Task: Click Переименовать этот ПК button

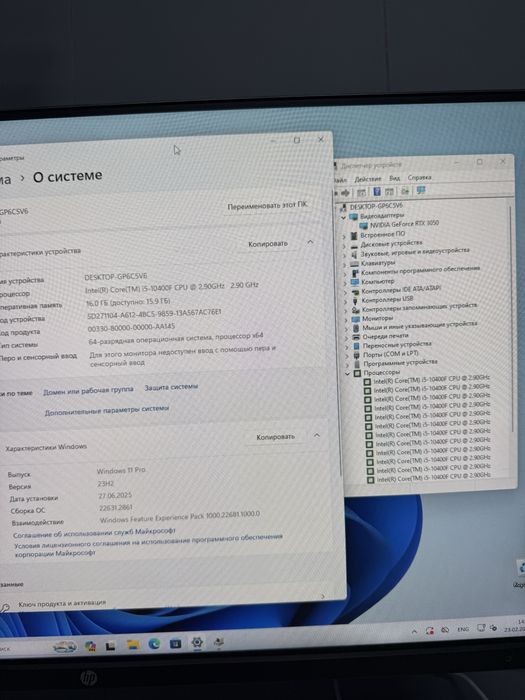Action: coord(267,206)
